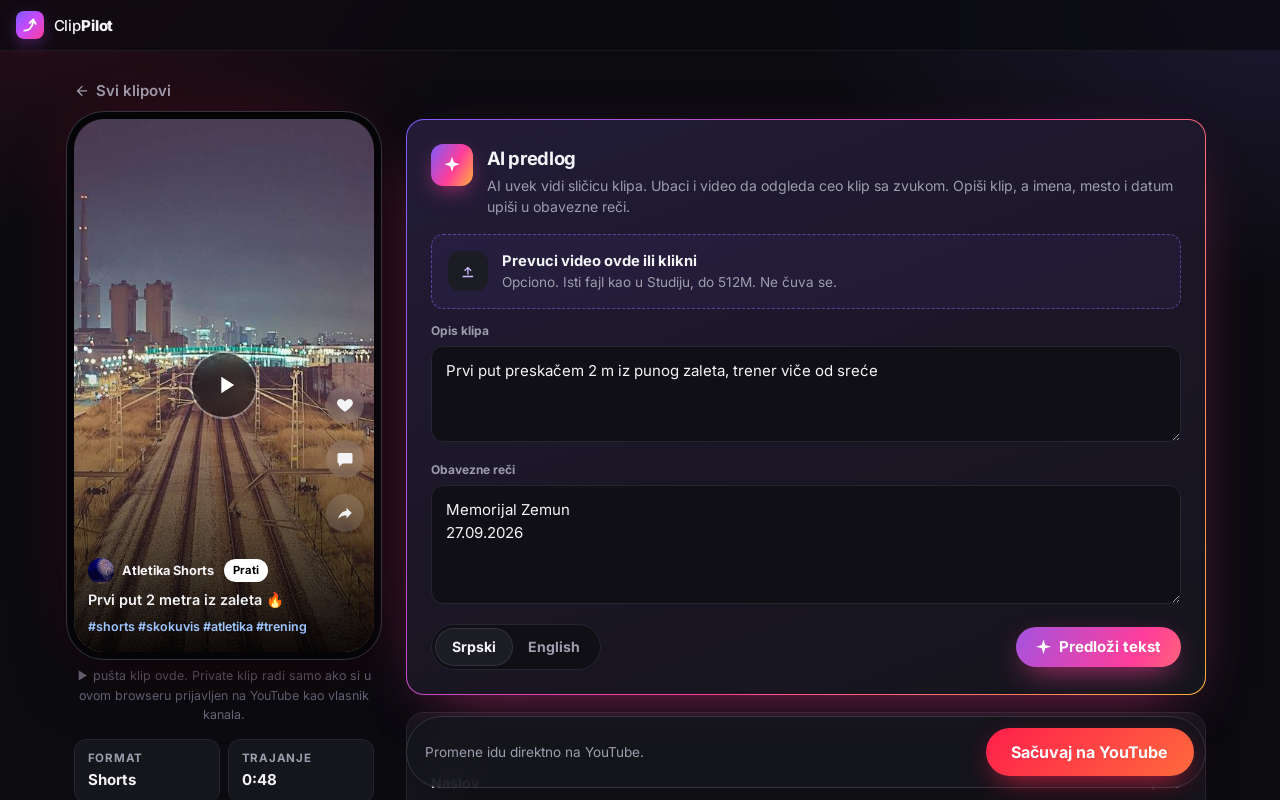
Task: Click the hashtags line #shorts #skokuvis
Action: coord(197,627)
